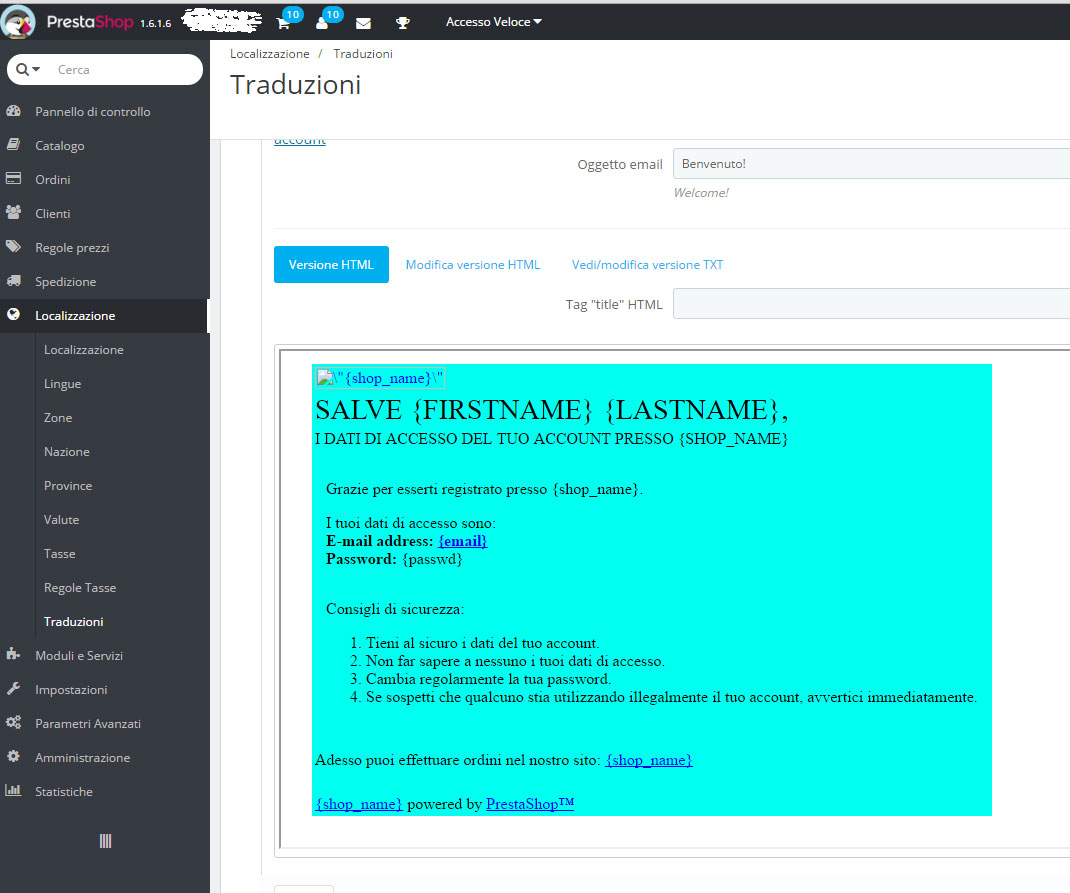Expand the Accesso Veloce dropdown

(x=493, y=22)
